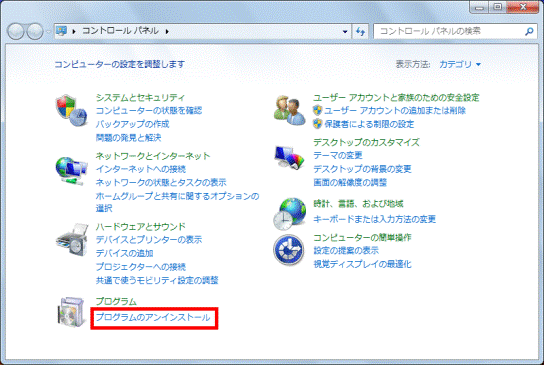The image size is (544, 365).
Task: Close the Control Panel window
Action: pyautogui.click(x=523, y=7)
